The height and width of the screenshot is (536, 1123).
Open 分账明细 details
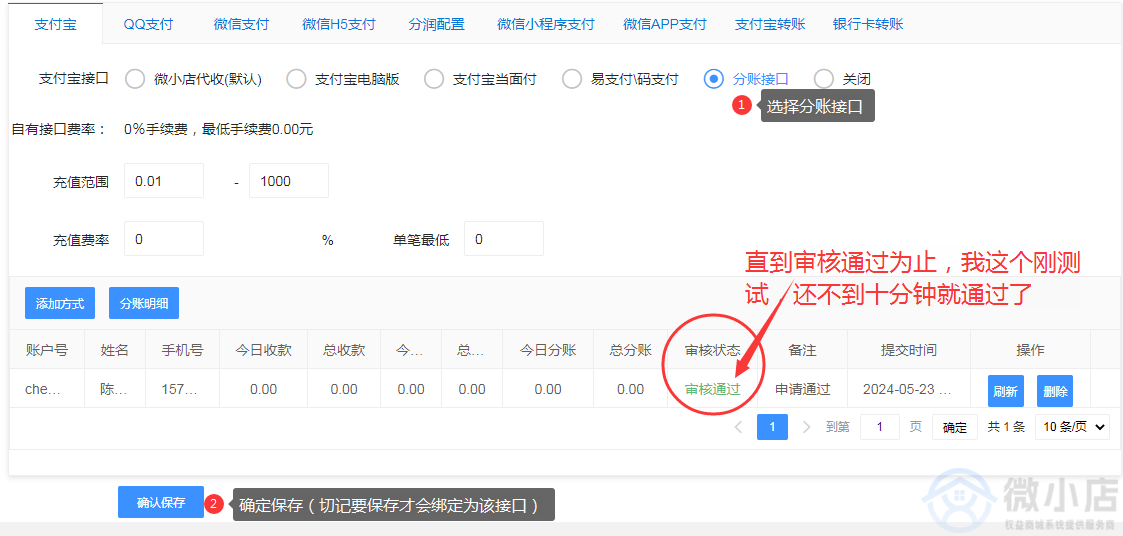[144, 303]
